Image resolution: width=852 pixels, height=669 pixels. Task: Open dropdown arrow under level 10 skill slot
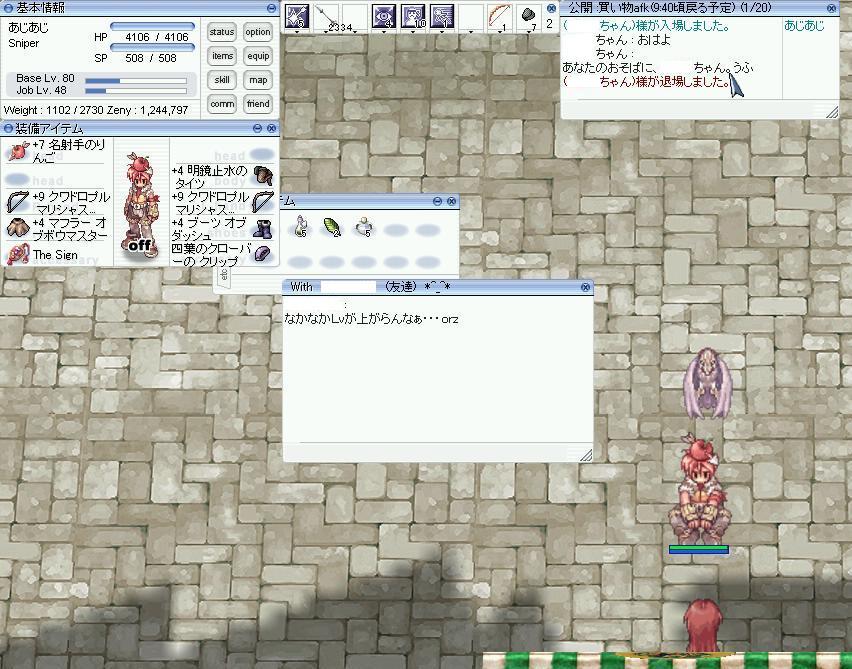[413, 32]
